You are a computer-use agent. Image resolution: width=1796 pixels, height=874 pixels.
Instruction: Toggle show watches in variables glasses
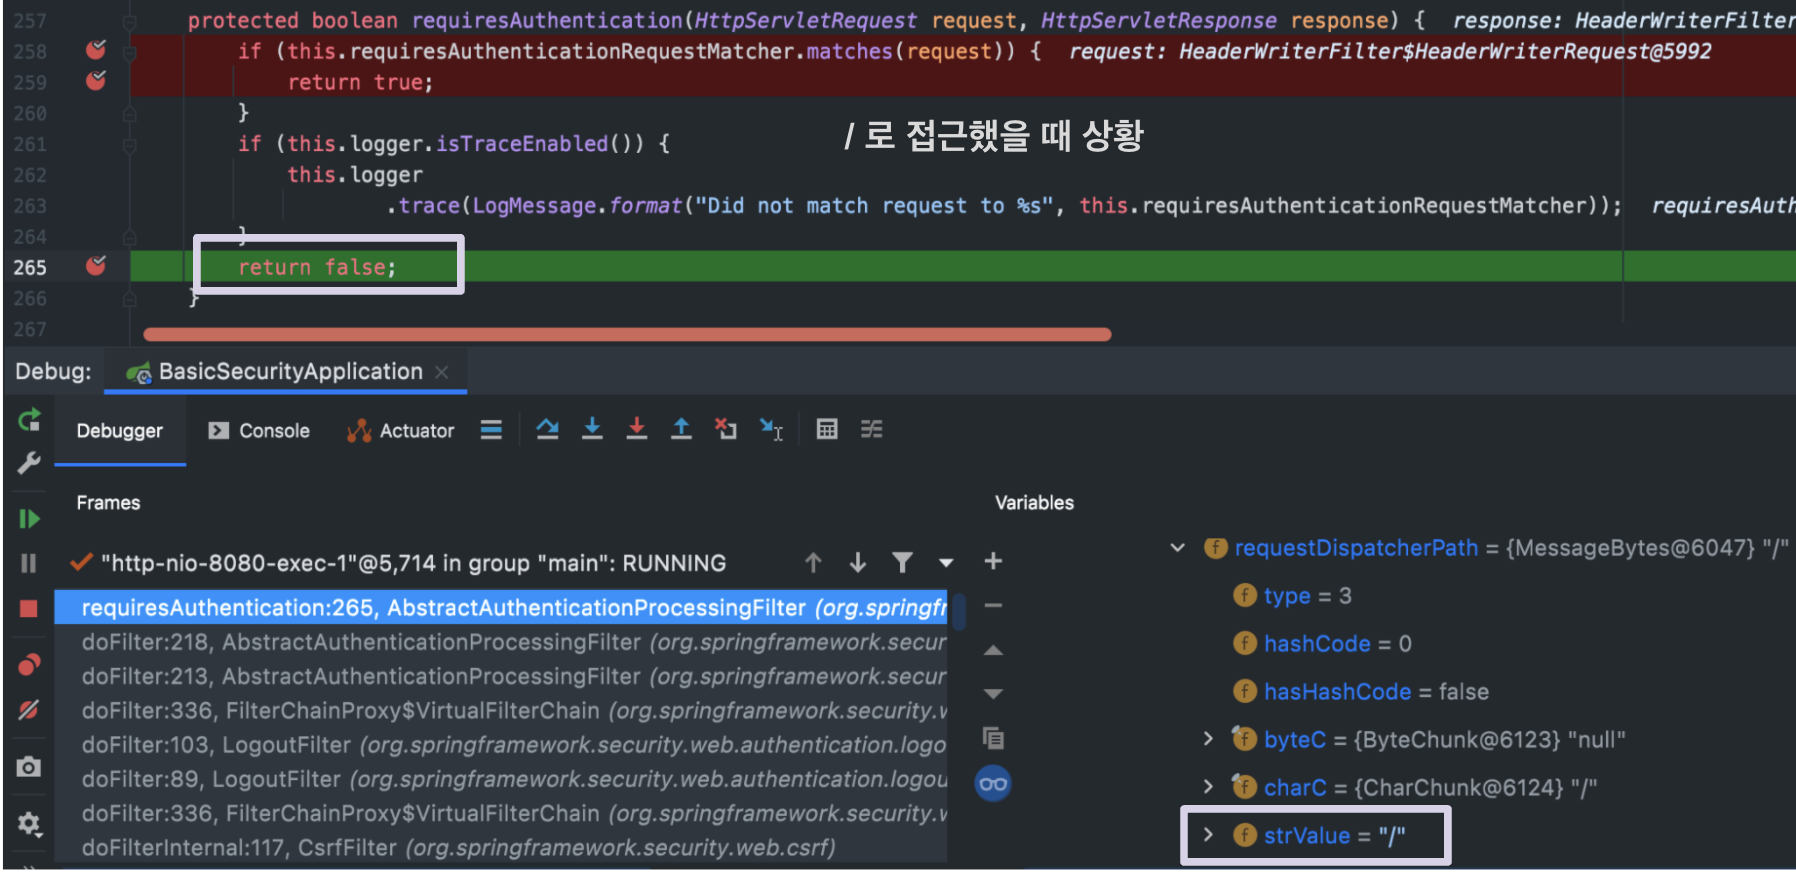[x=993, y=783]
